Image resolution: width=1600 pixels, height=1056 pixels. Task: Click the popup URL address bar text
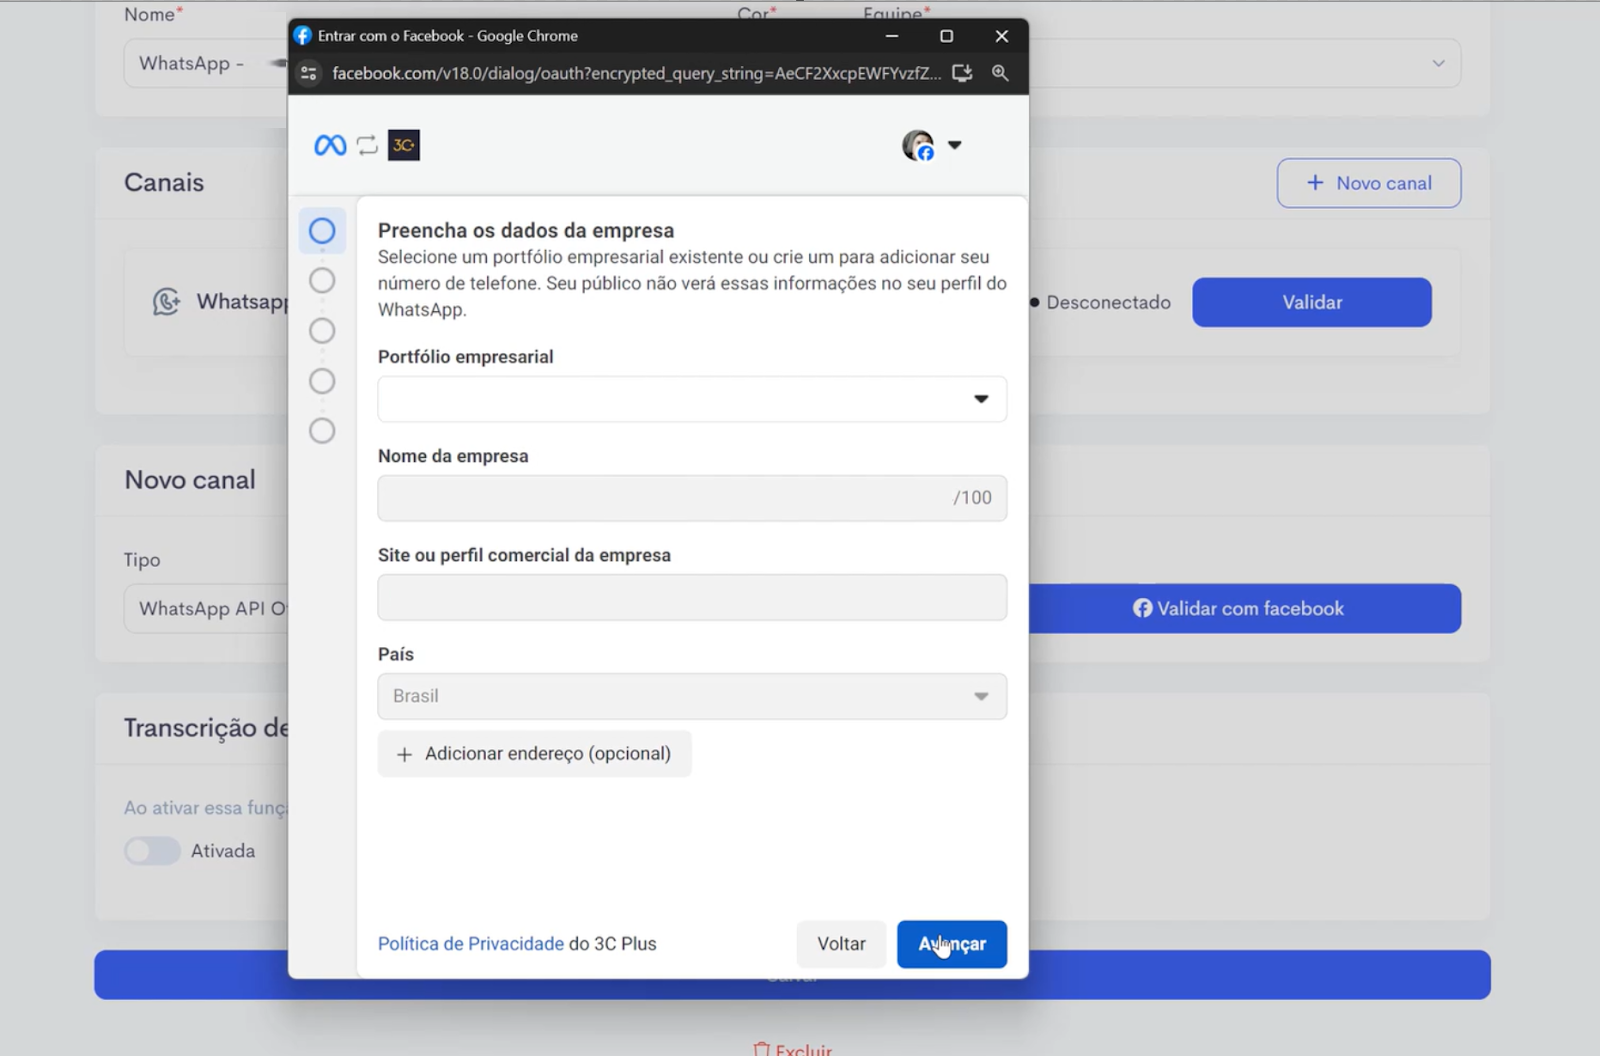(x=636, y=73)
